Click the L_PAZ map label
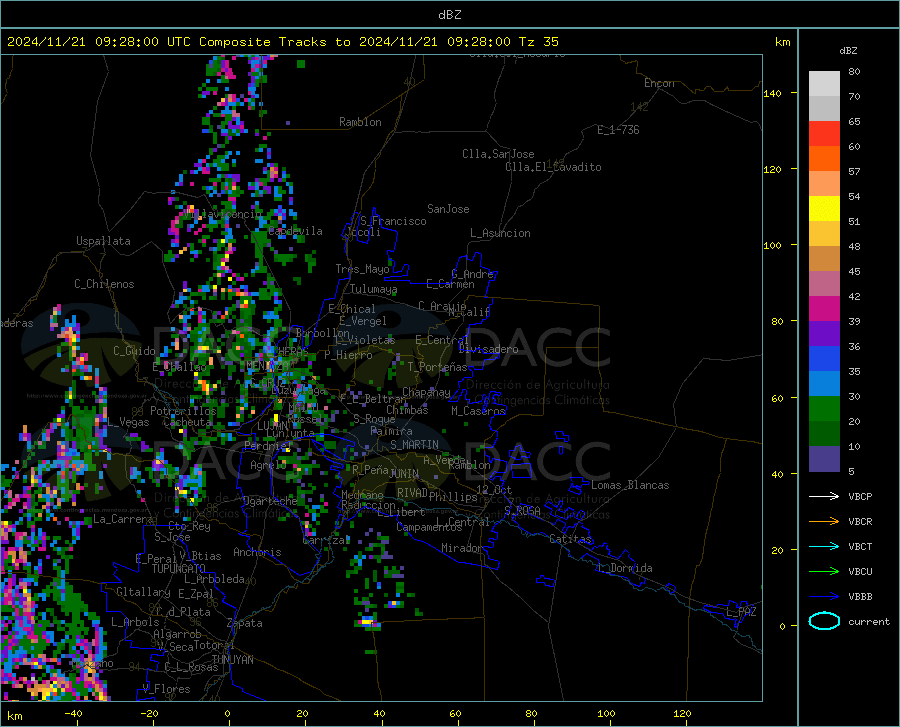 pyautogui.click(x=741, y=612)
